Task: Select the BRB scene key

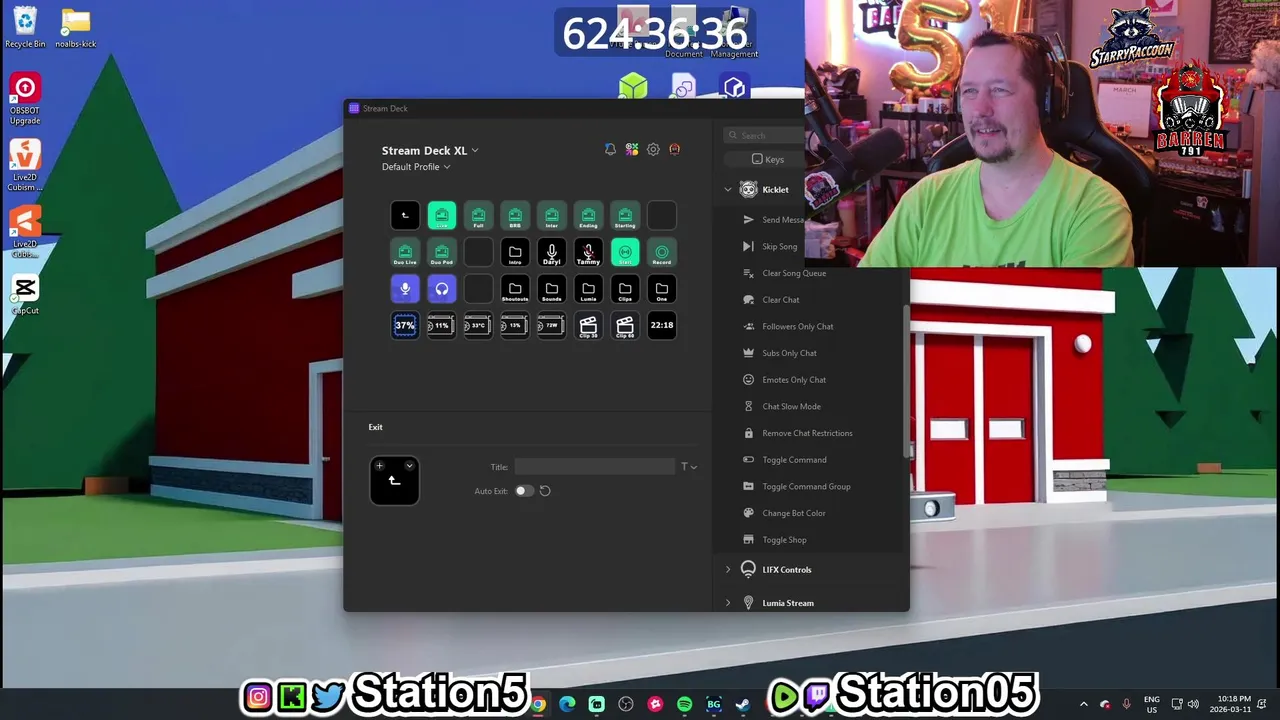Action: [x=515, y=215]
